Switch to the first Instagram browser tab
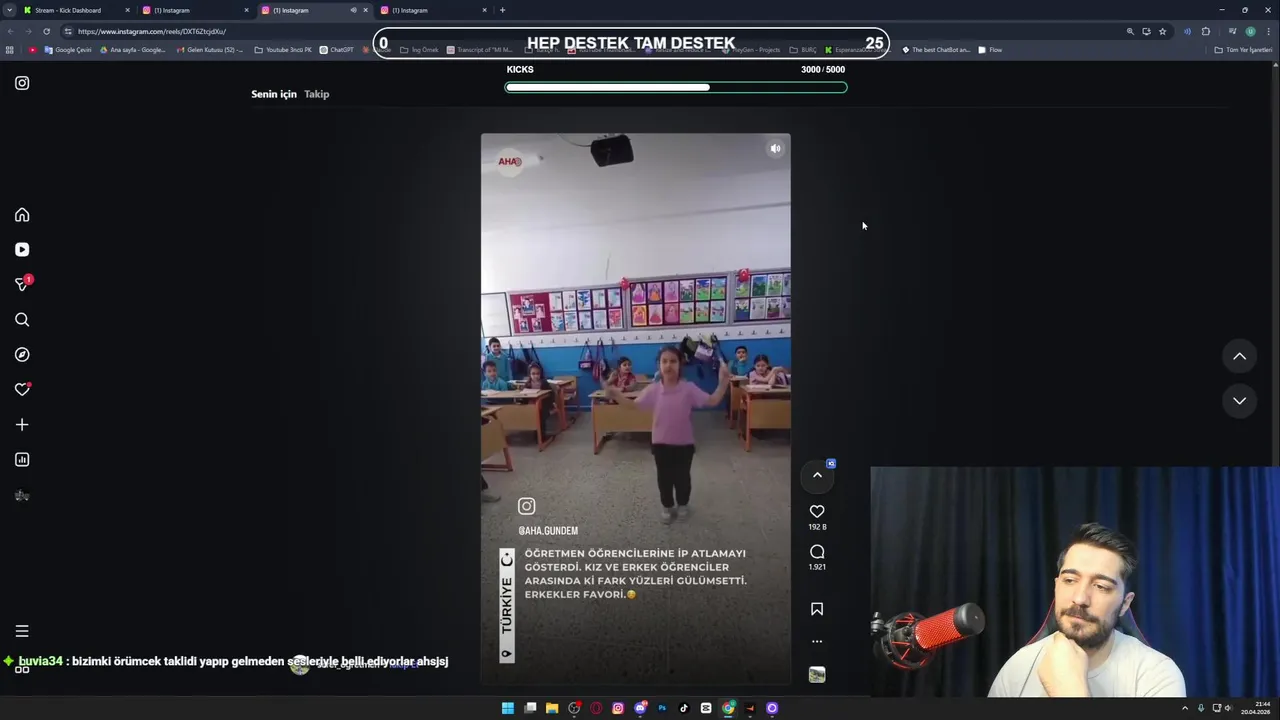Viewport: 1280px width, 720px height. 195,10
